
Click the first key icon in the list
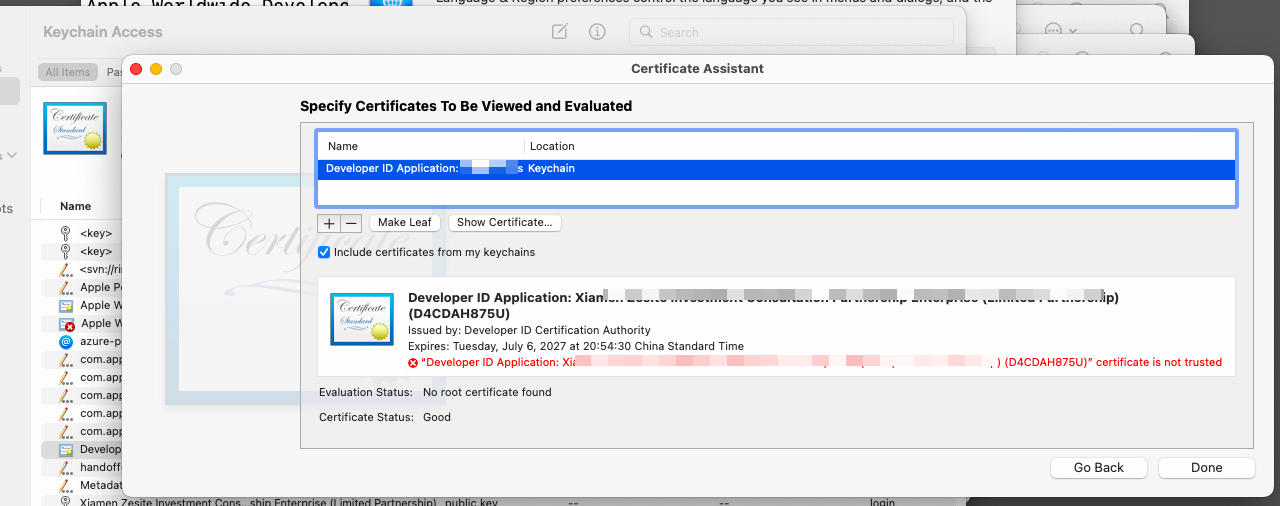66,233
